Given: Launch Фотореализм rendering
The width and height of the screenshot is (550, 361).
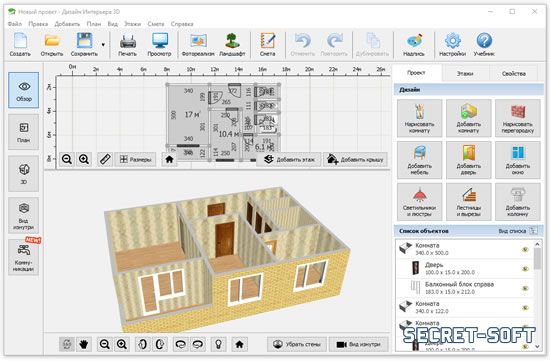Looking at the screenshot, I should click(198, 44).
